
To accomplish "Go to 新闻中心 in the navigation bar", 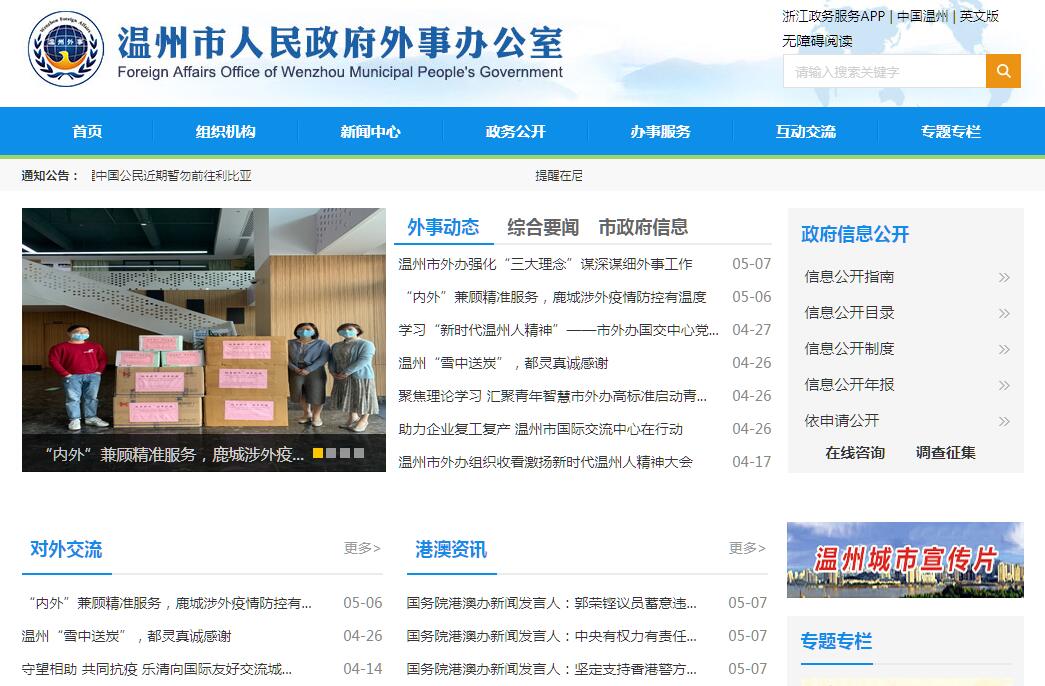I will 371,131.
